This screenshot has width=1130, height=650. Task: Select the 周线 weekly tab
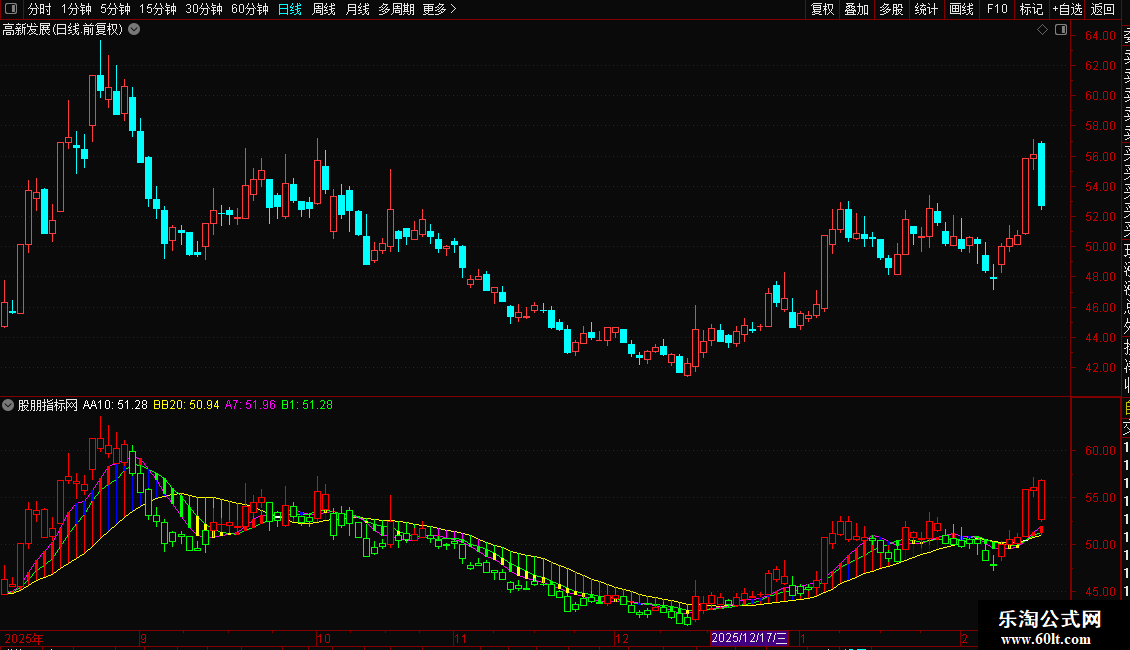tap(324, 9)
